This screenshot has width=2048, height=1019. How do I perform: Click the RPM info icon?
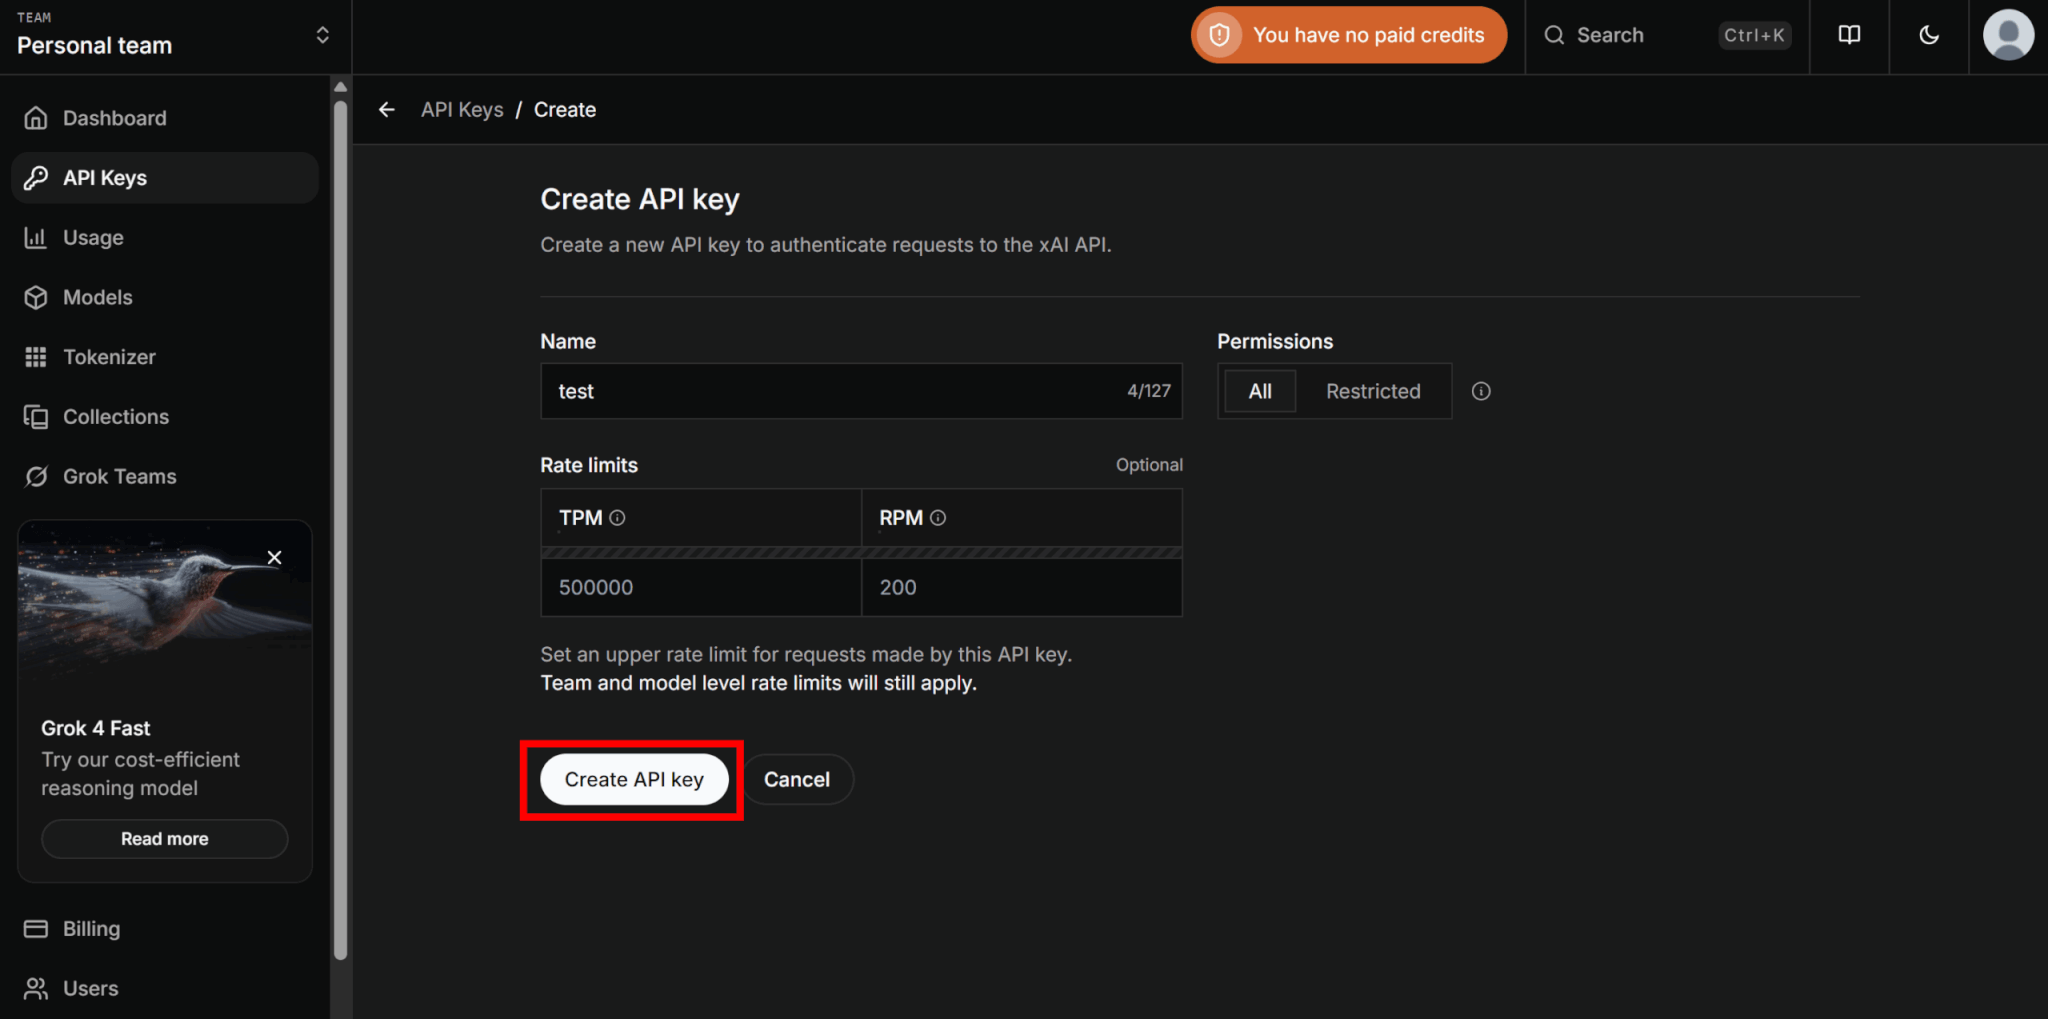pyautogui.click(x=938, y=518)
